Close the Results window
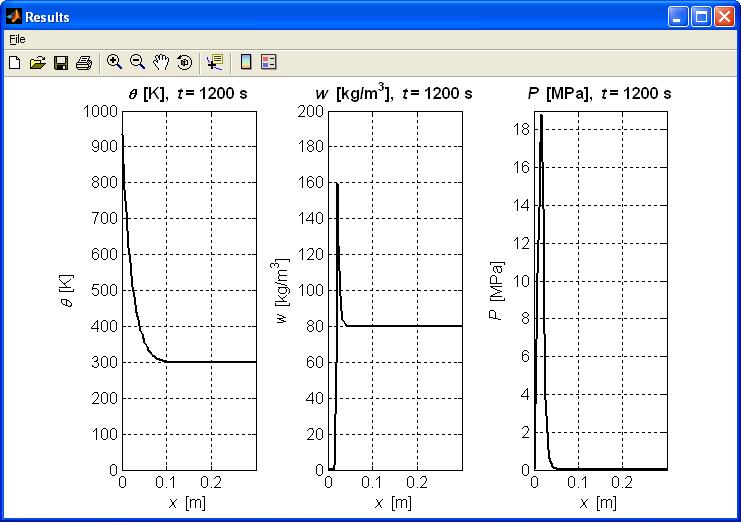Image resolution: width=741 pixels, height=522 pixels. (724, 17)
